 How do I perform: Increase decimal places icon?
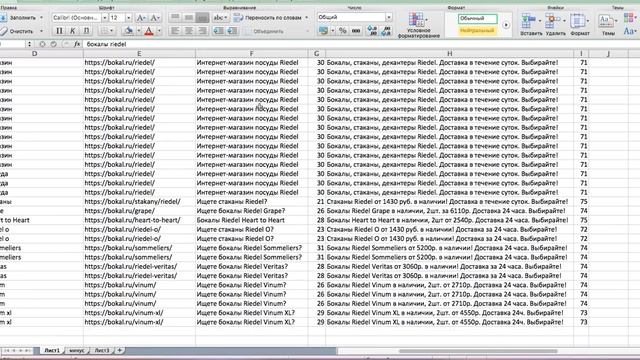point(372,31)
